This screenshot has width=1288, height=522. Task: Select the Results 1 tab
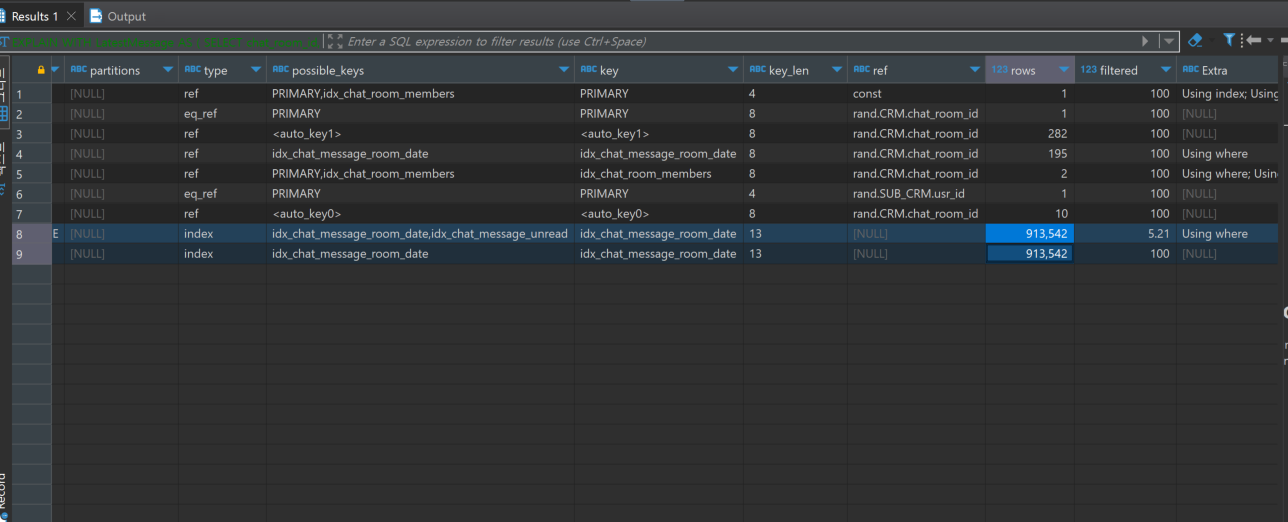(34, 16)
